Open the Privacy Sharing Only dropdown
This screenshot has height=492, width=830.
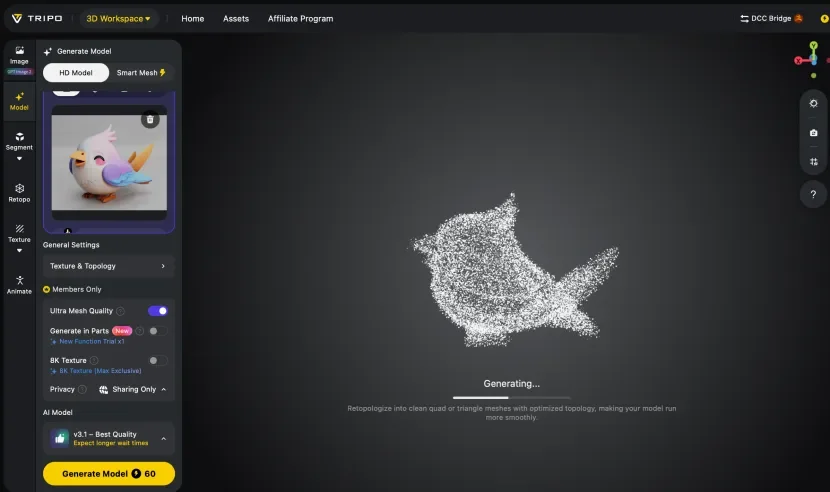133,389
